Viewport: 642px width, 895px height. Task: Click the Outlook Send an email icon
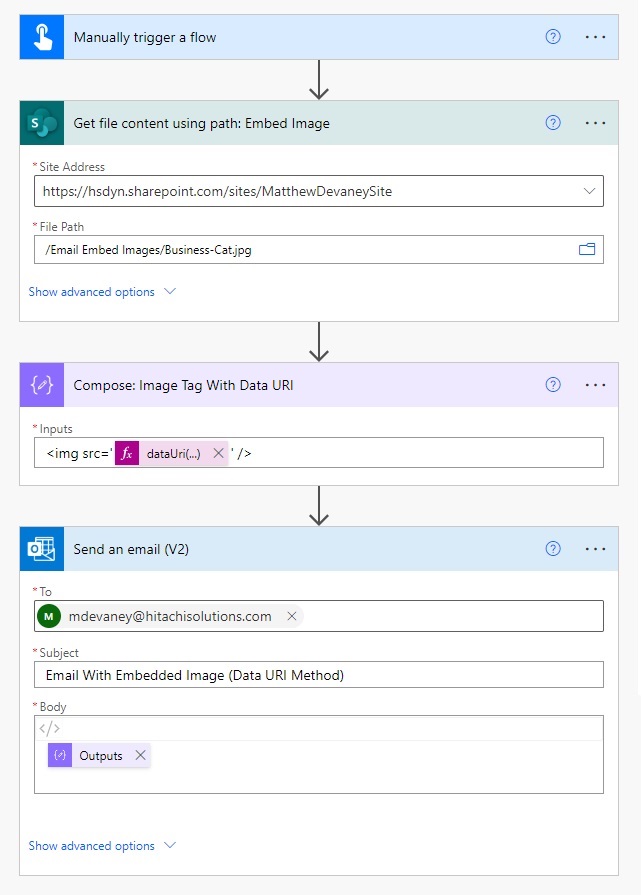point(41,548)
